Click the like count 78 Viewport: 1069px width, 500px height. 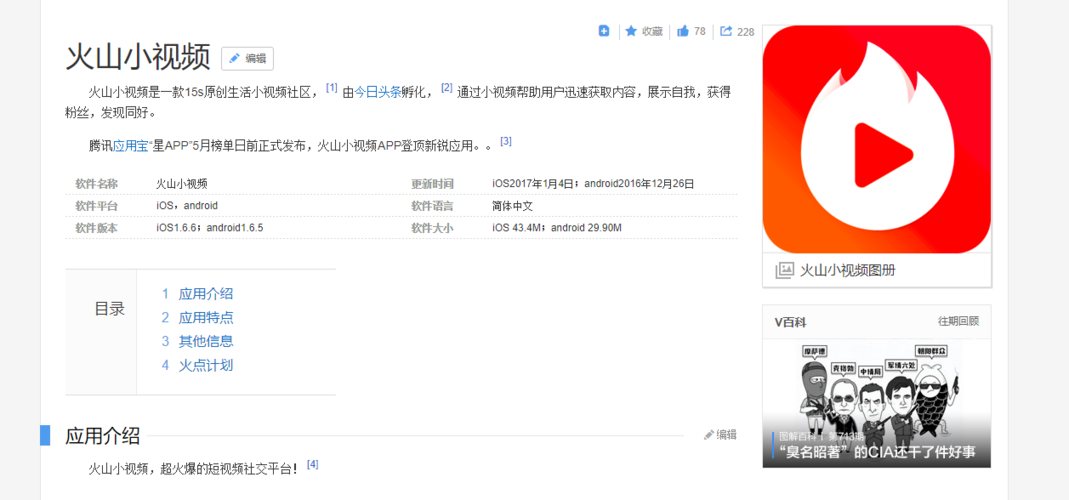pos(699,31)
